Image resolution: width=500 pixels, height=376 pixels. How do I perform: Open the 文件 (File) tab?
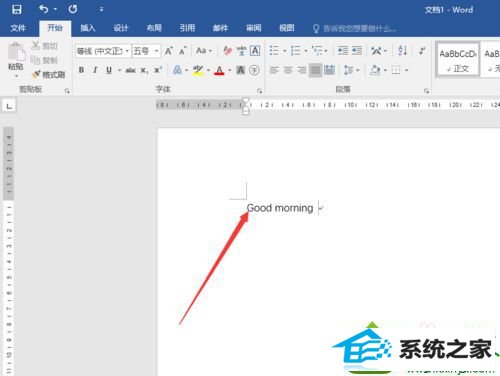18,28
